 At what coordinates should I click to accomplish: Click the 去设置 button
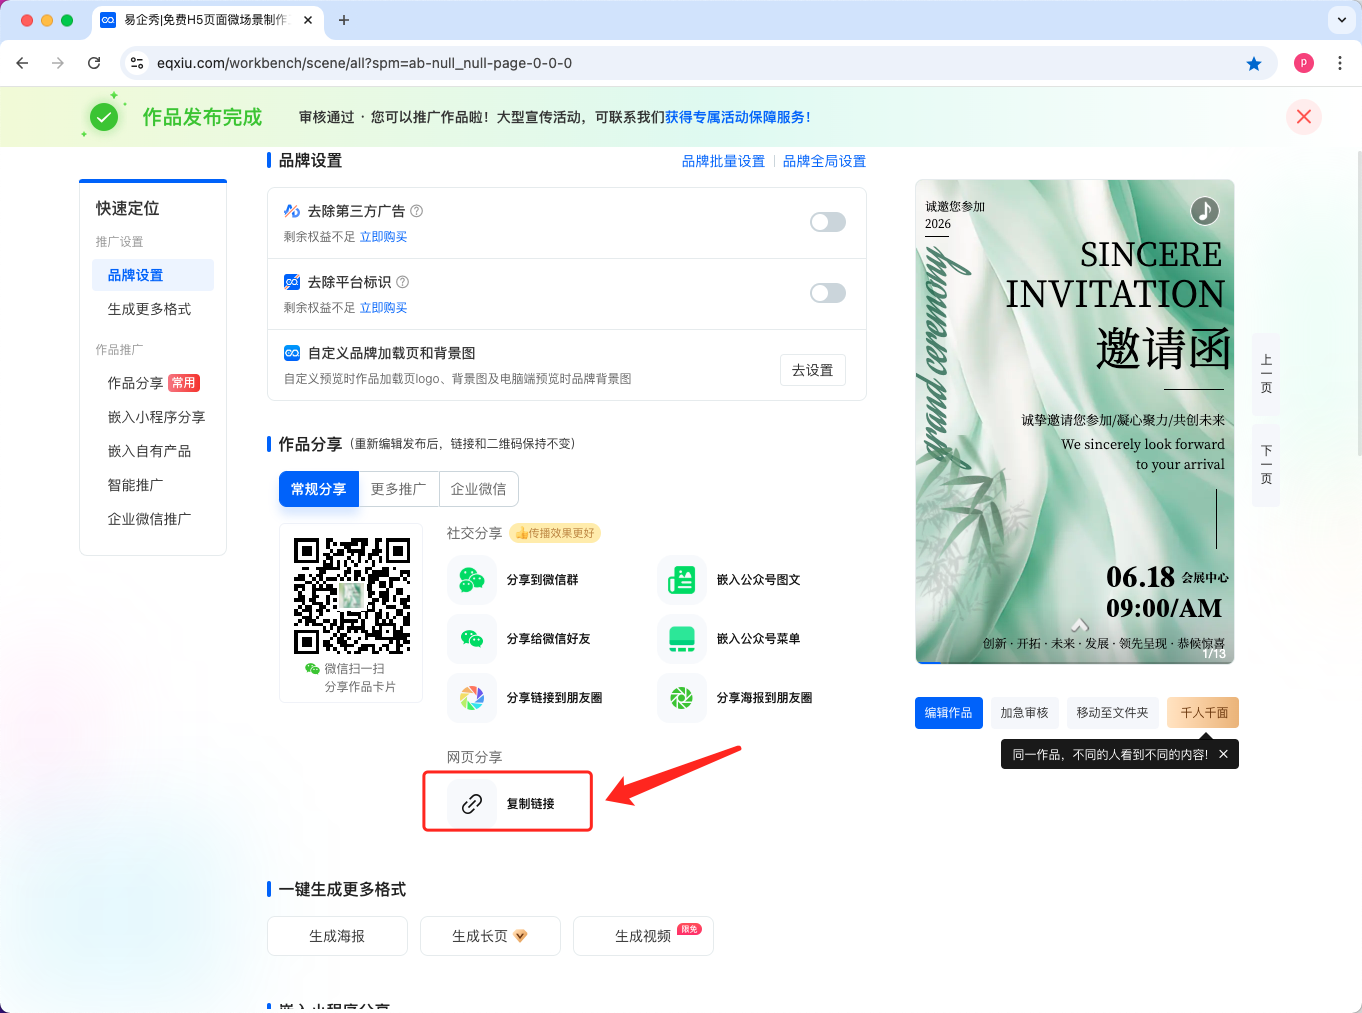tap(812, 370)
